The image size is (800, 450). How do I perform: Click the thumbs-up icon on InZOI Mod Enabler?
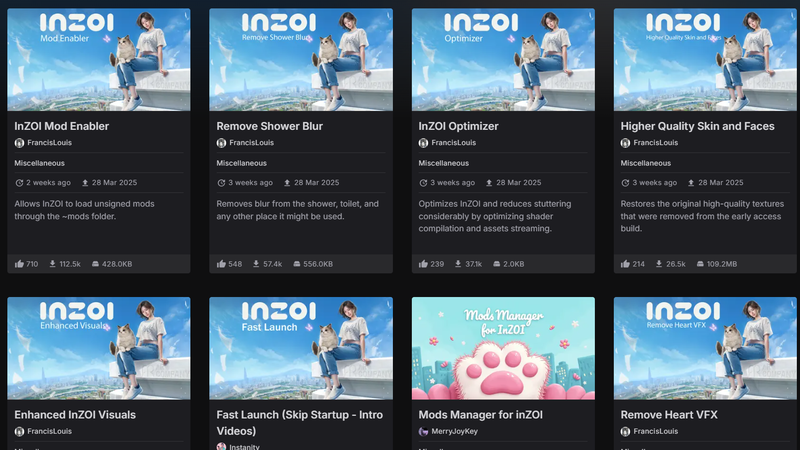tap(20, 264)
